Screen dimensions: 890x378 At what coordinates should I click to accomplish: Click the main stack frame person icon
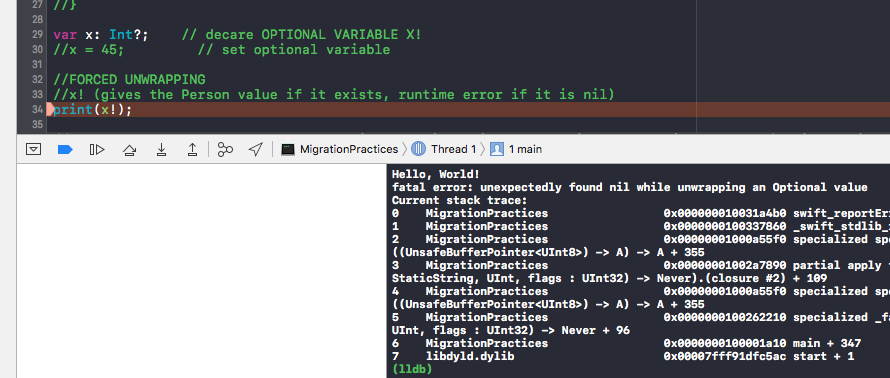point(497,149)
